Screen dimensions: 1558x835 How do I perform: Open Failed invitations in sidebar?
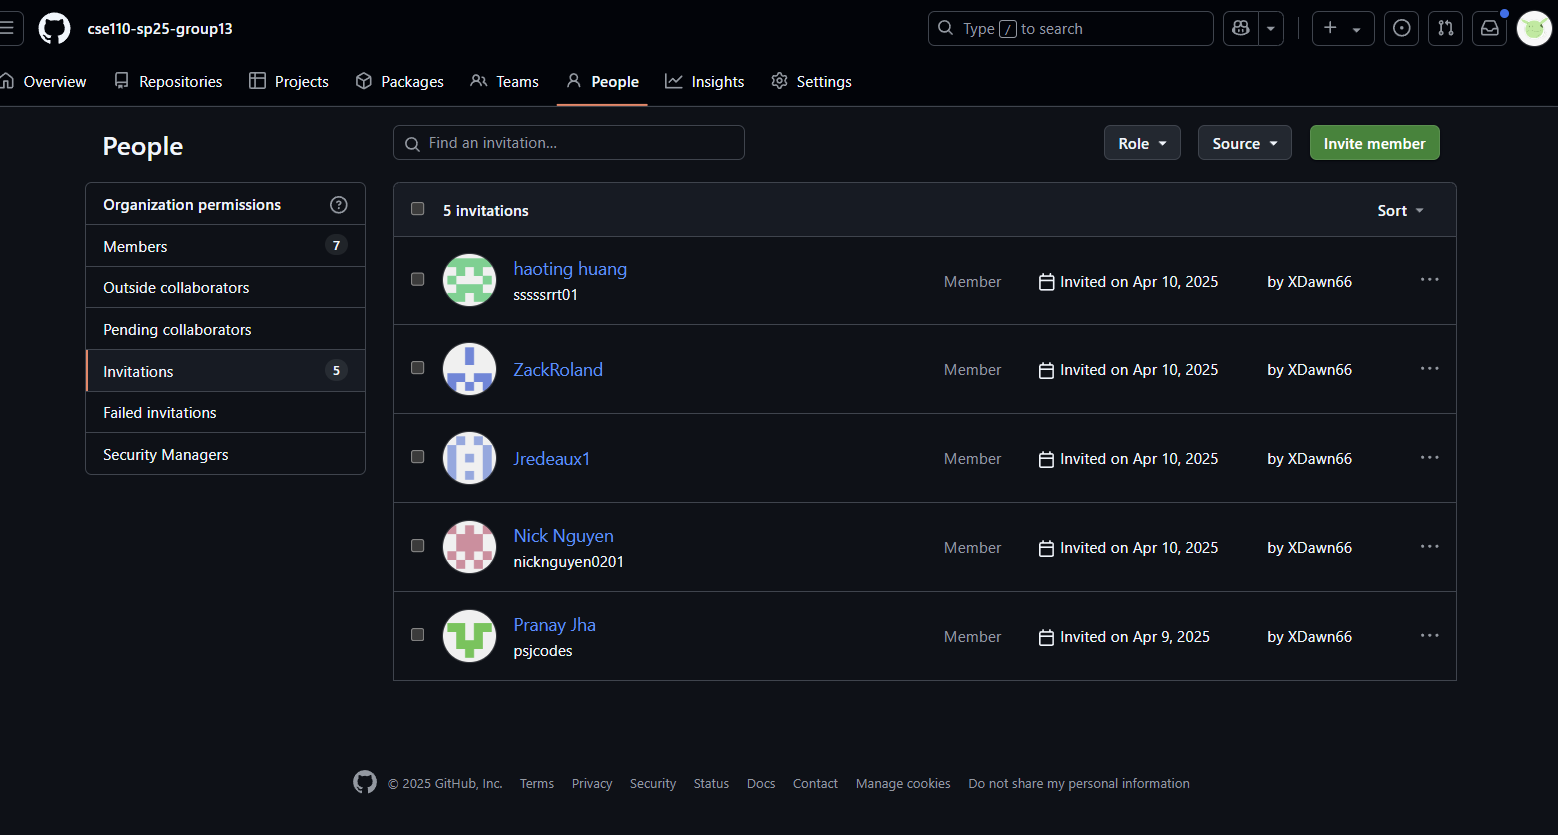tap(226, 412)
